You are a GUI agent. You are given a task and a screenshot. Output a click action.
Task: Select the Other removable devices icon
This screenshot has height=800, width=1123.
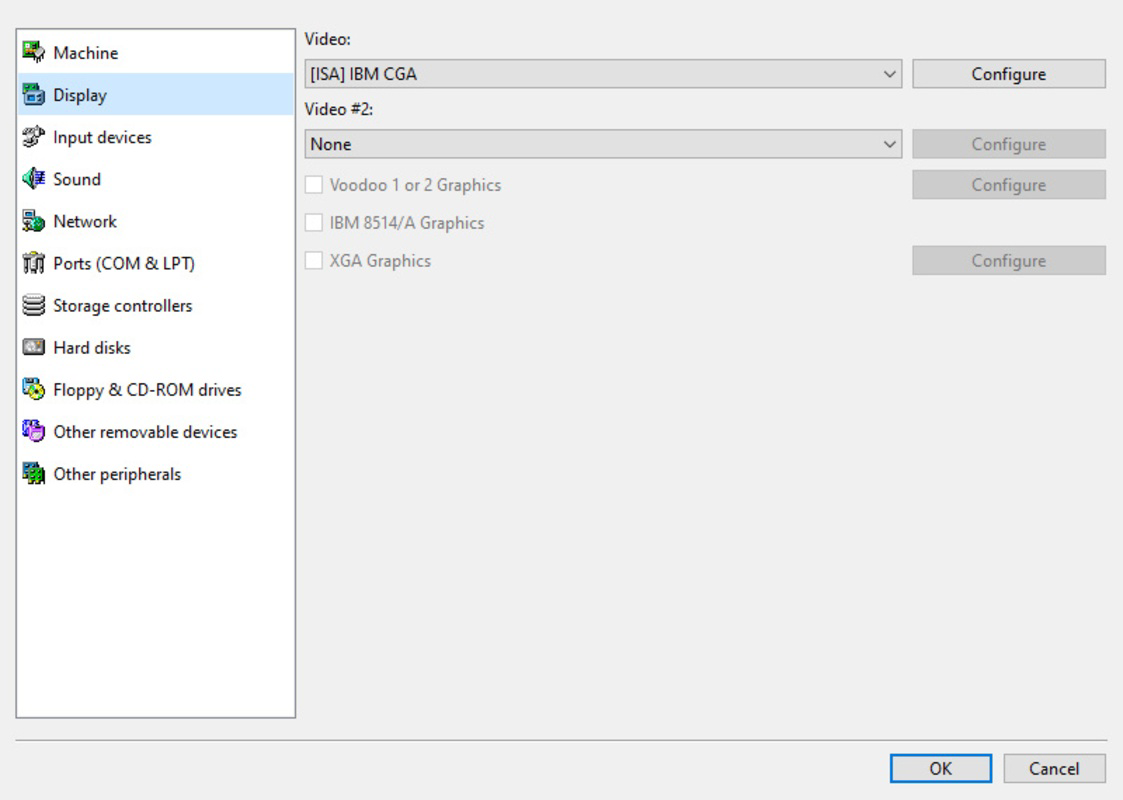point(34,432)
